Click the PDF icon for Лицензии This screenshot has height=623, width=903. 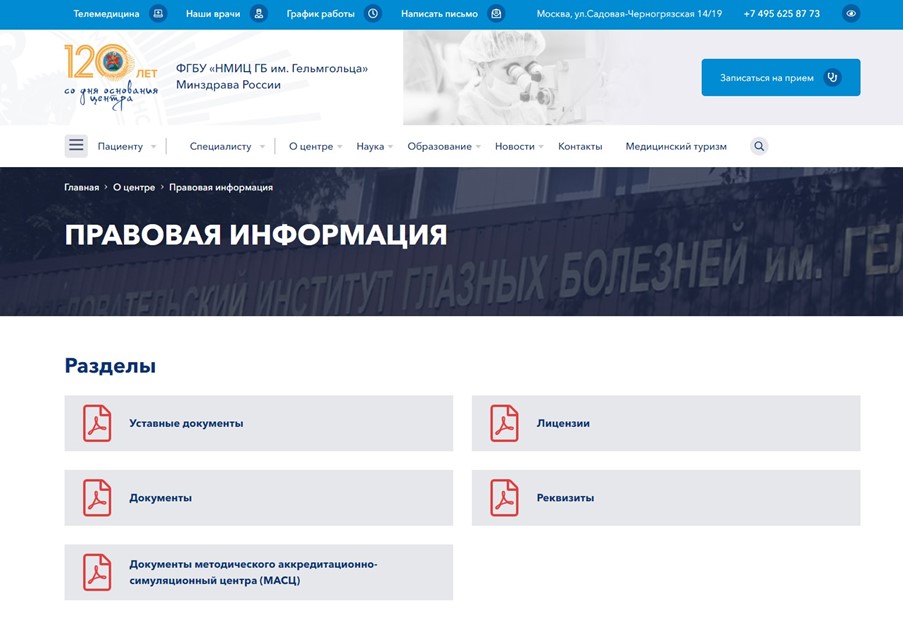[502, 423]
